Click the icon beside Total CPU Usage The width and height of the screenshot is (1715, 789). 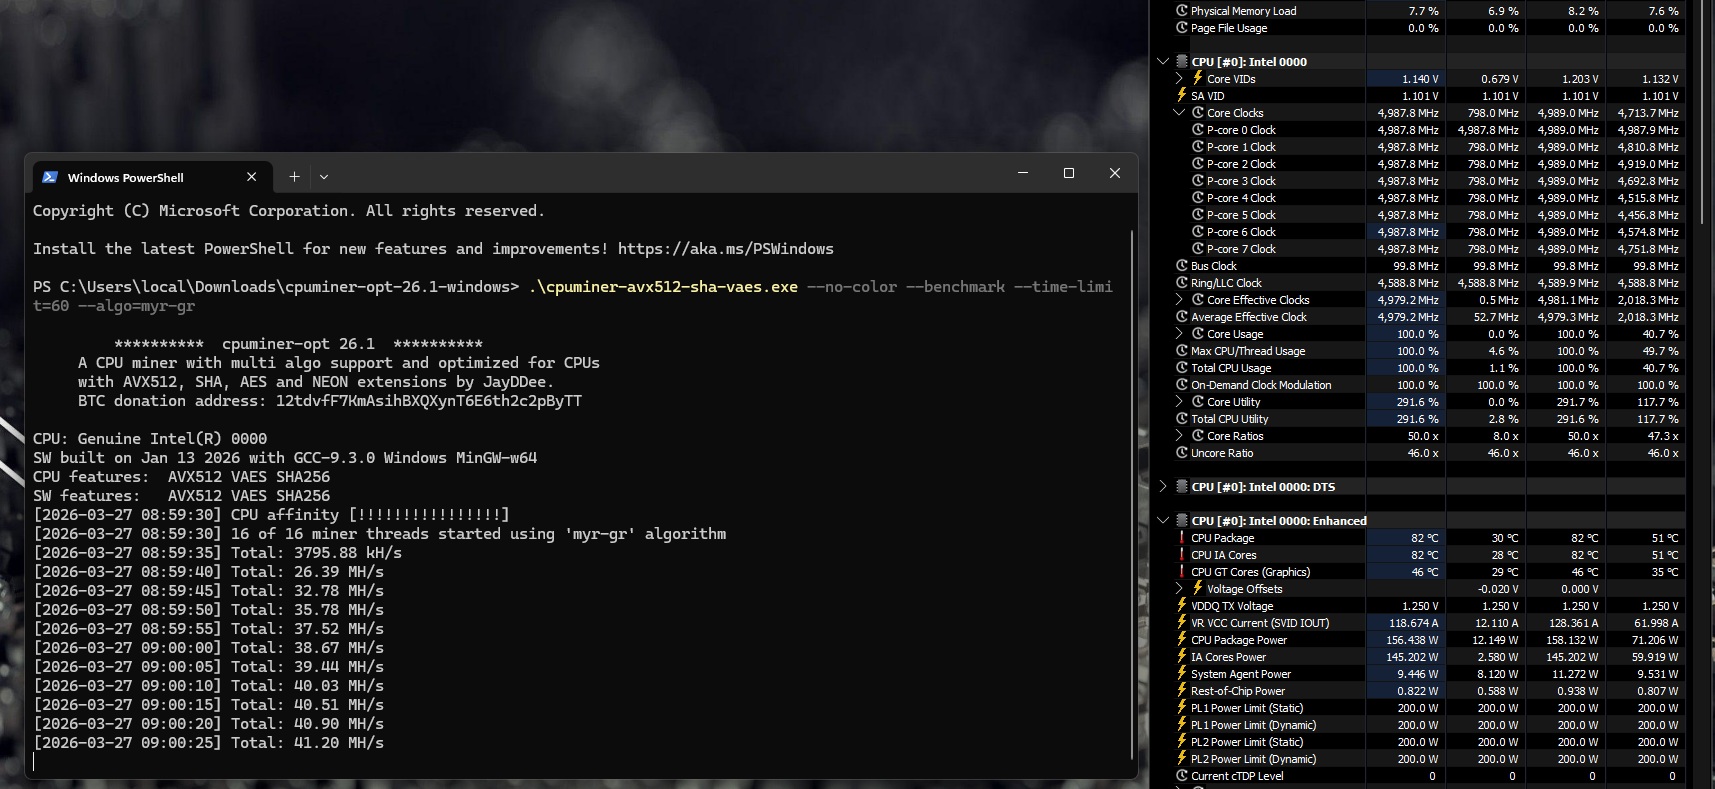tap(1182, 368)
